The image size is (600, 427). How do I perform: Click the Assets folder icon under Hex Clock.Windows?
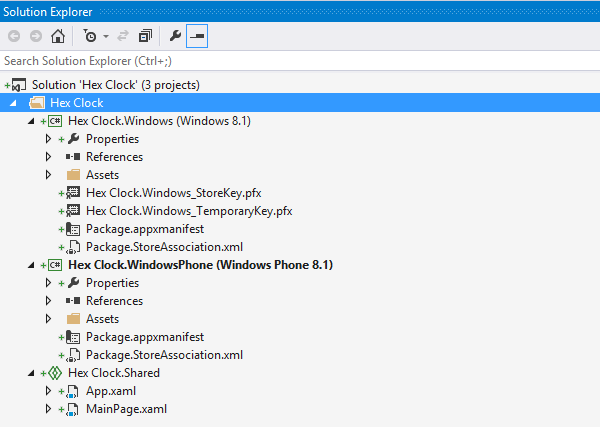73,175
